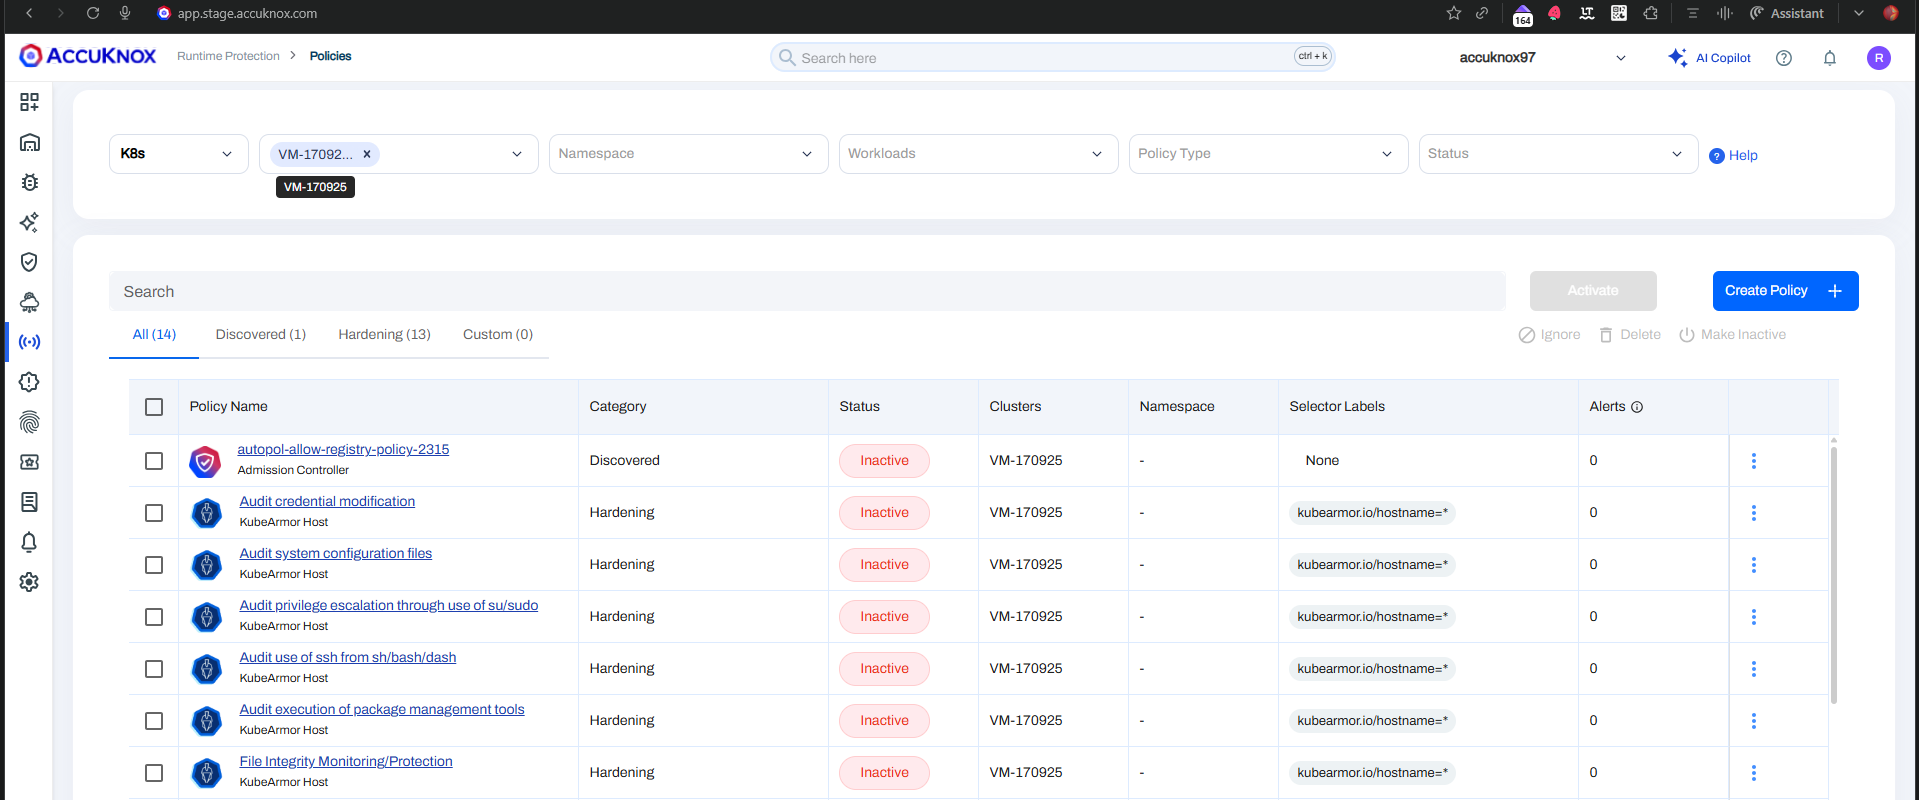Viewport: 1919px width, 800px height.
Task: Click the policy table vertical scrollbar
Action: coord(1833,575)
